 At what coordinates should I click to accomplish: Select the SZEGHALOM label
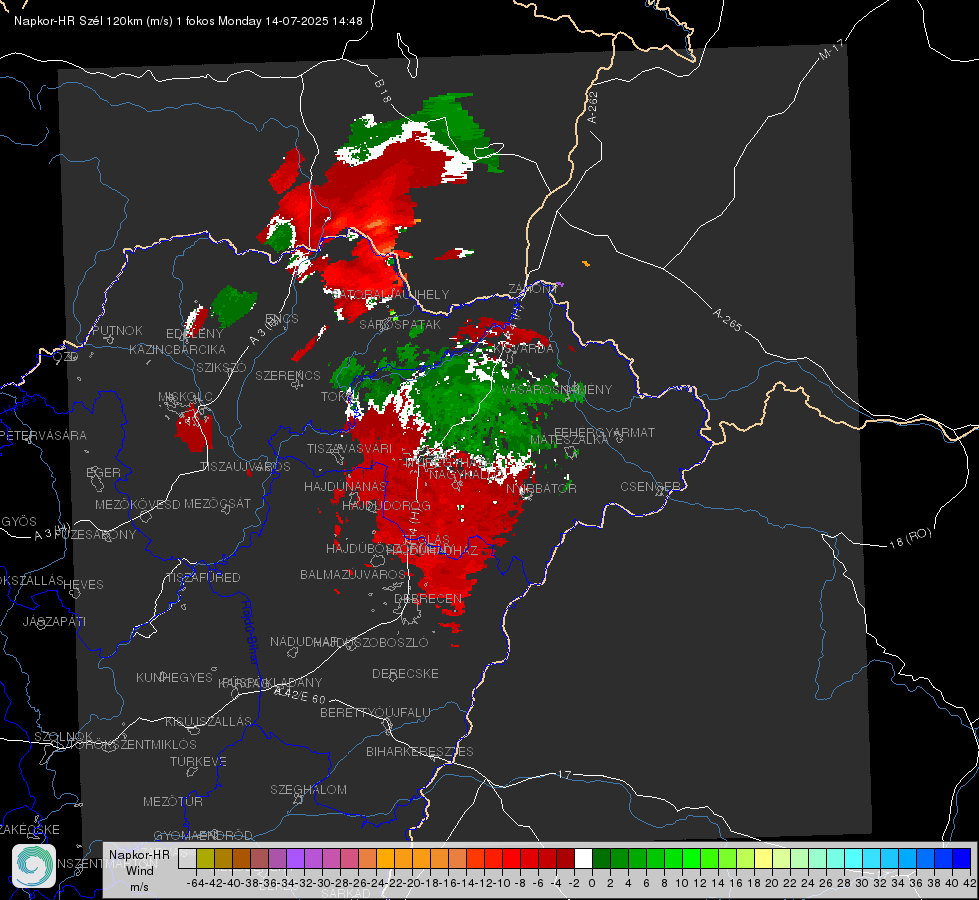(308, 789)
